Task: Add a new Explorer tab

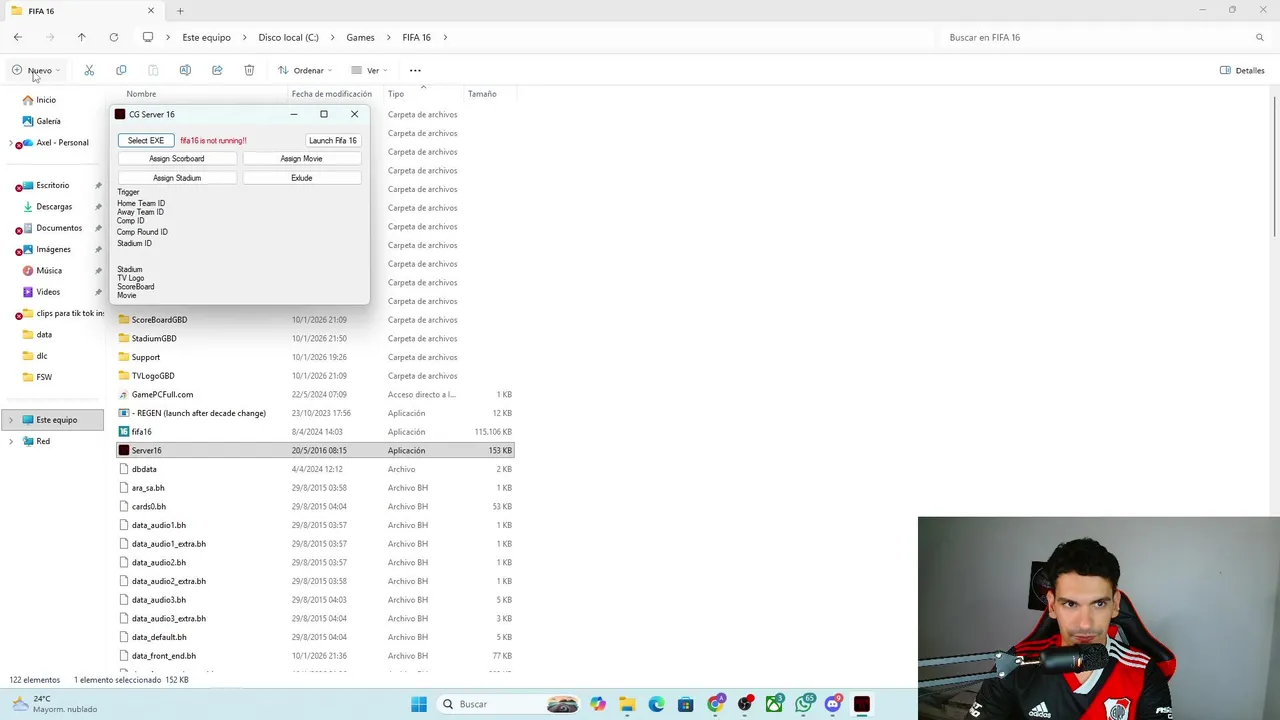Action: (x=180, y=11)
